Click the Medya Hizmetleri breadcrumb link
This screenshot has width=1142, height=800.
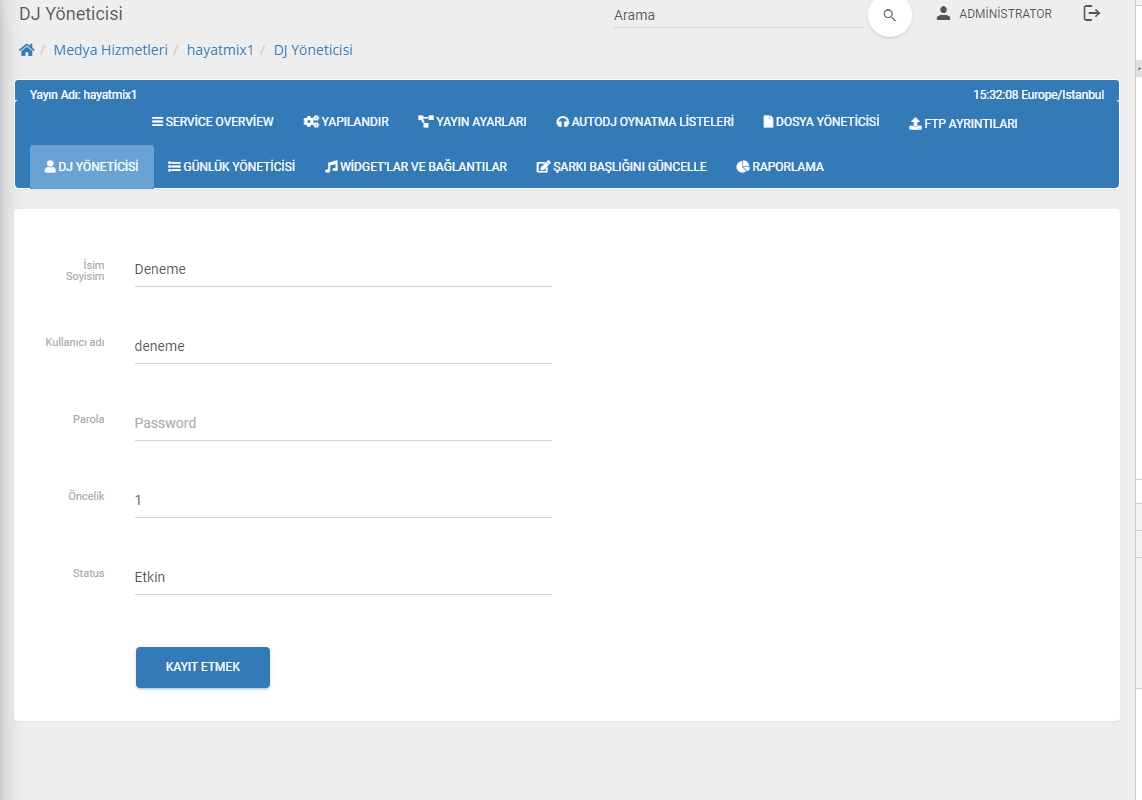[x=111, y=50]
